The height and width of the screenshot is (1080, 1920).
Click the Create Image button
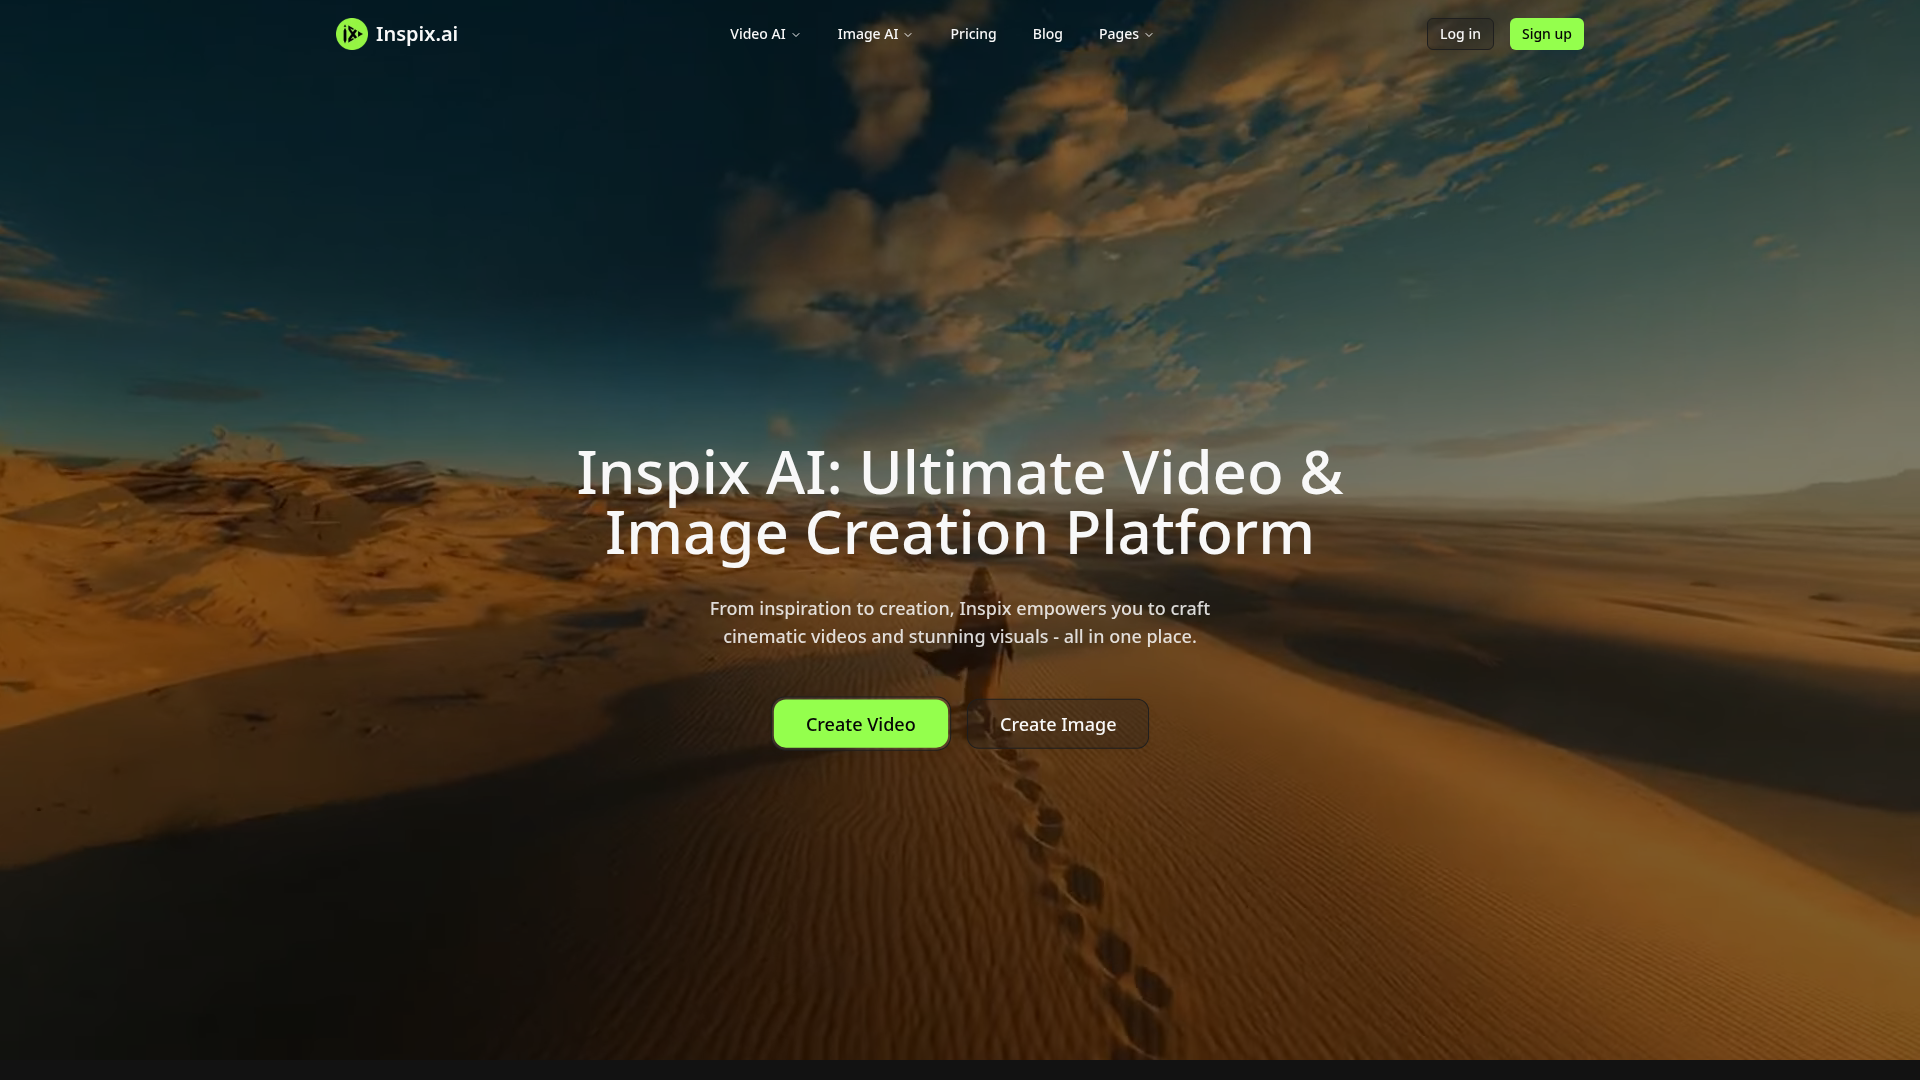pyautogui.click(x=1057, y=724)
